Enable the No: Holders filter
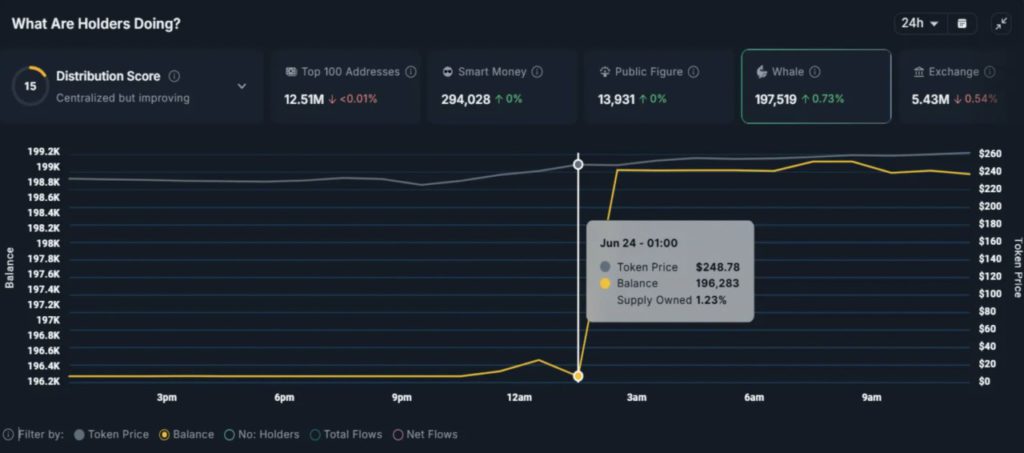Screen dimensions: 1024x453 [263, 435]
